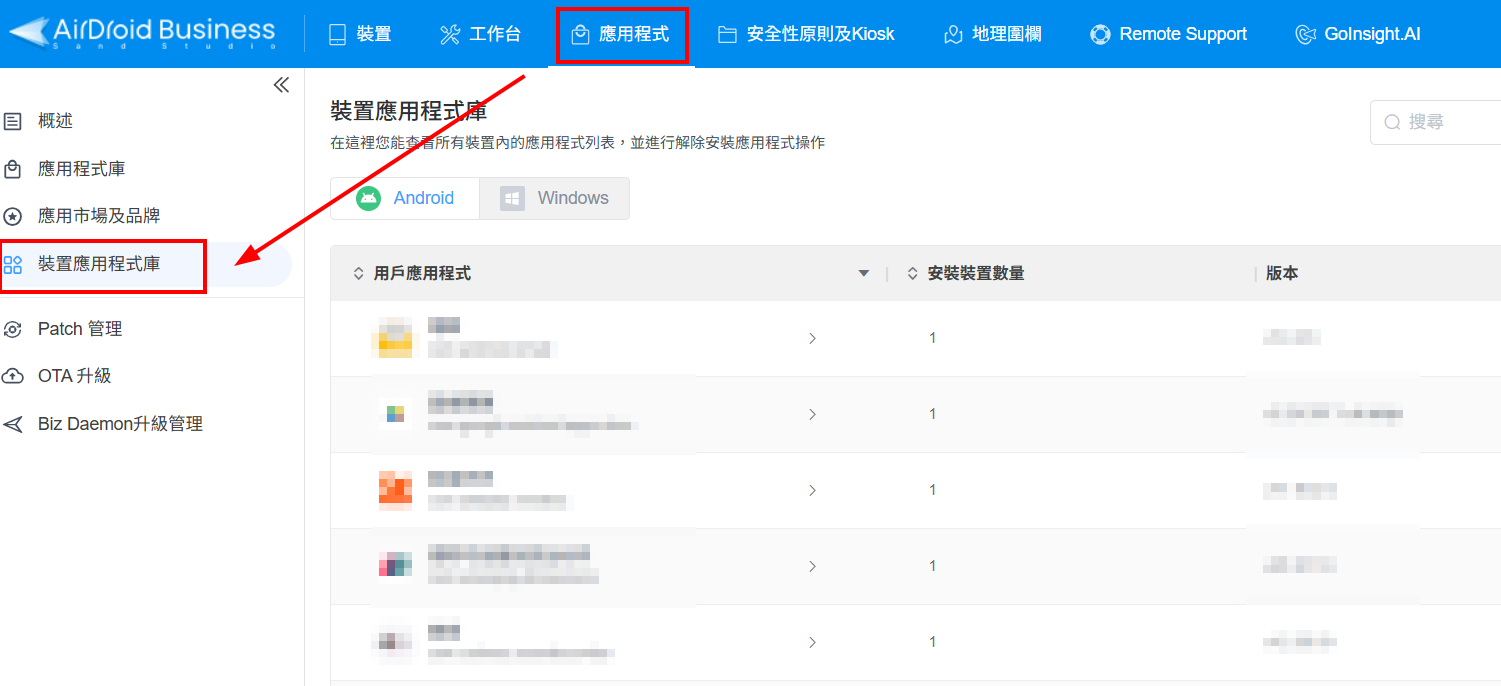The height and width of the screenshot is (686, 1501).
Task: Expand the first app row chevron
Action: (x=812, y=339)
